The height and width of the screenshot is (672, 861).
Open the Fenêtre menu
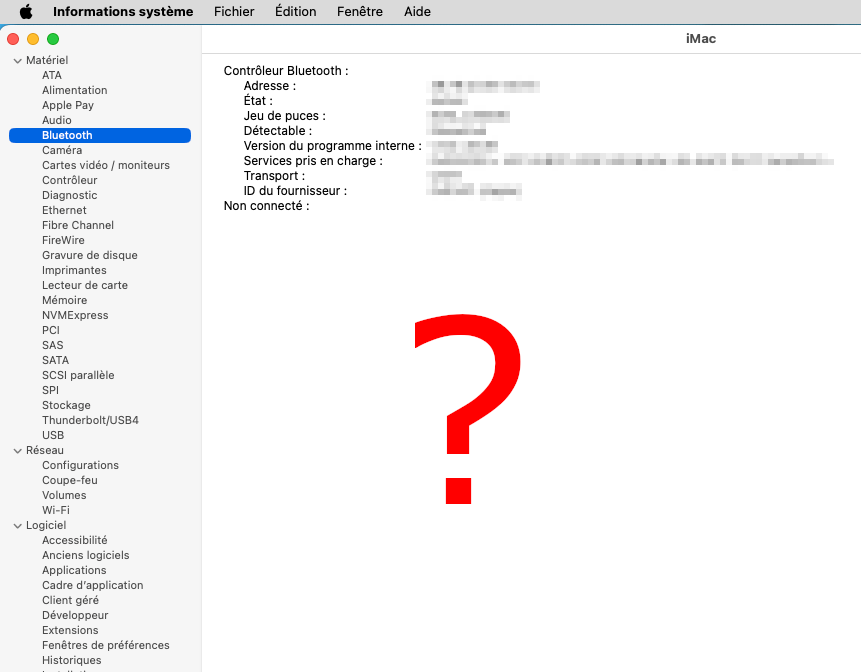coord(360,12)
